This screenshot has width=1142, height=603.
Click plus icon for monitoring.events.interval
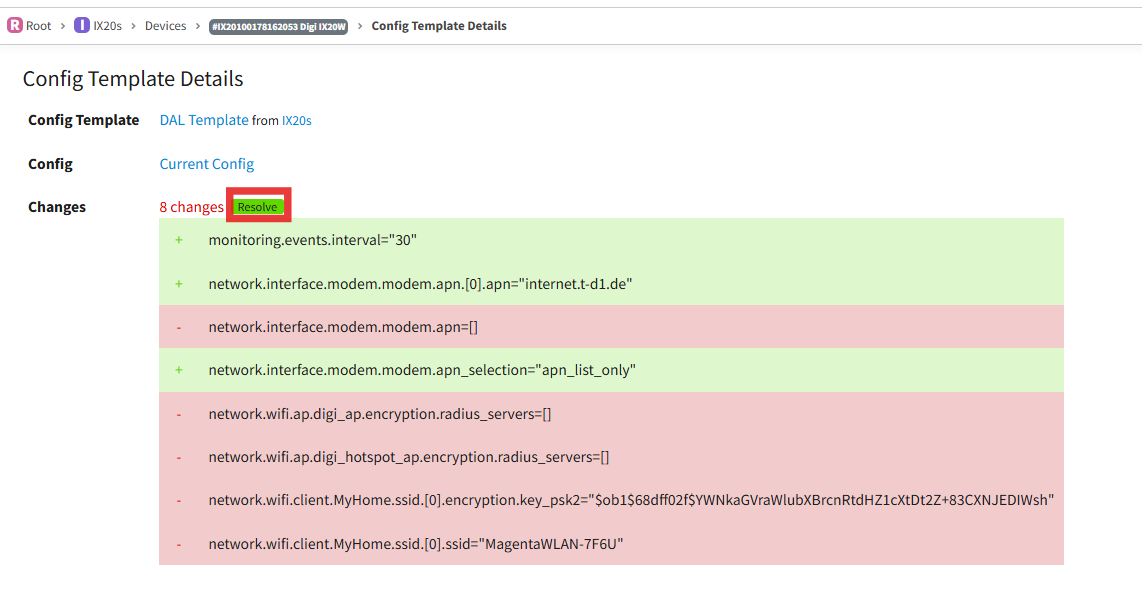(178, 240)
